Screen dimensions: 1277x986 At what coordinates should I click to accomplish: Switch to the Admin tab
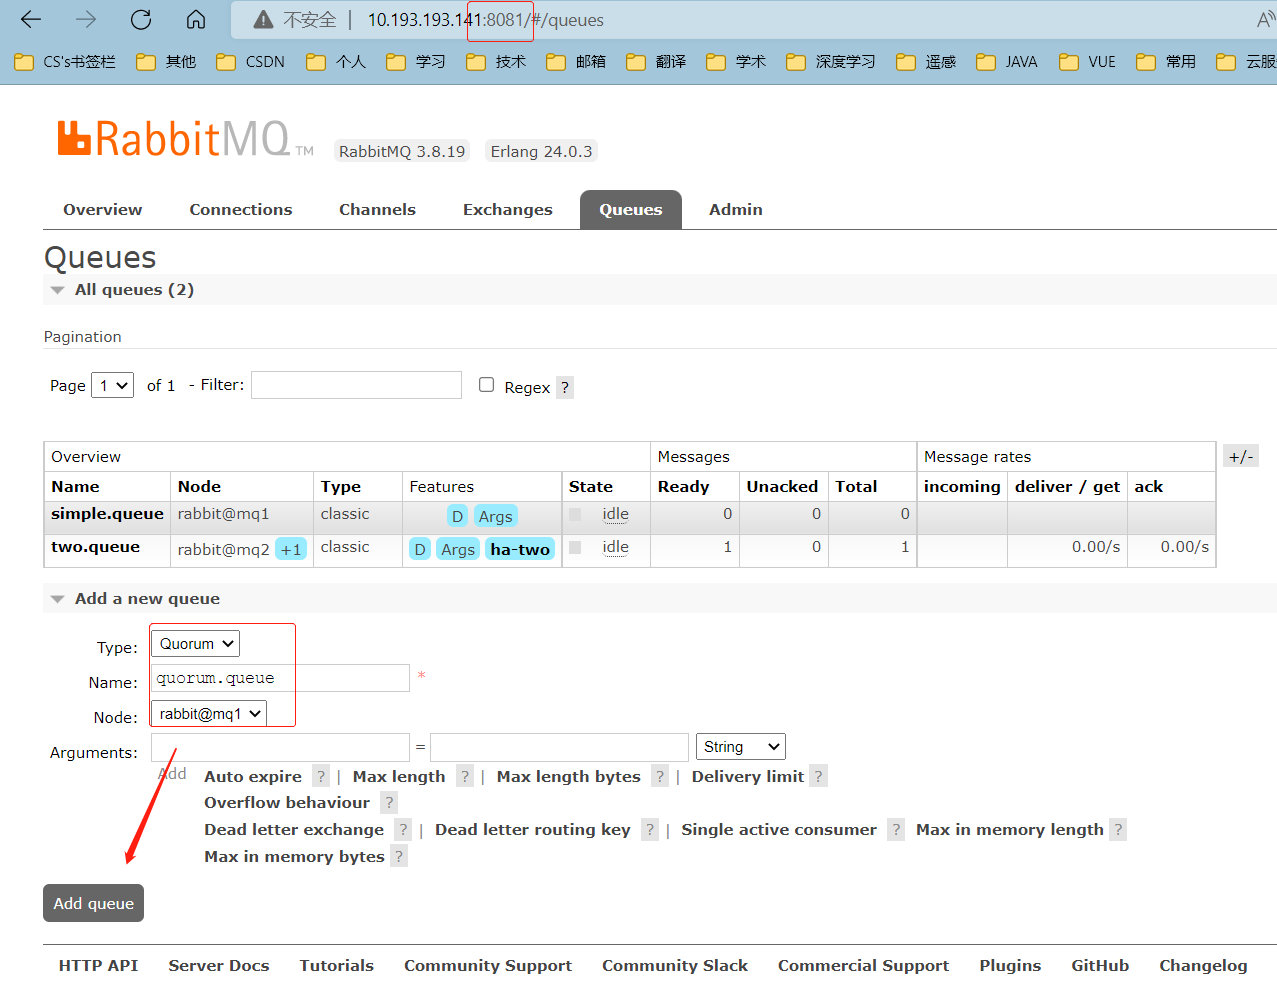tap(736, 209)
